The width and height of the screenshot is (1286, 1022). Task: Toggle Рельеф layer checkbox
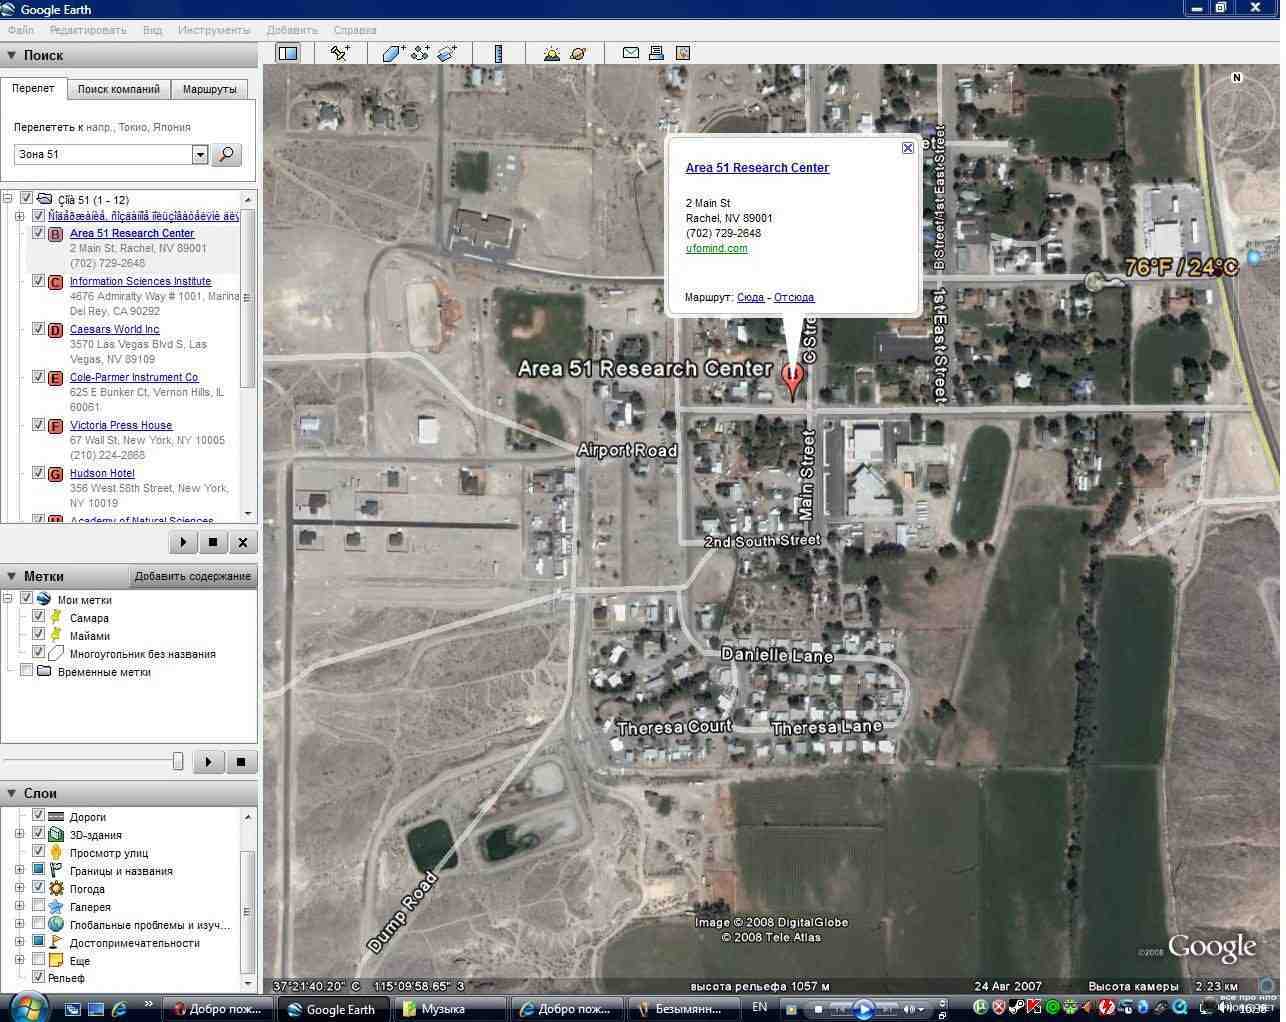(39, 977)
